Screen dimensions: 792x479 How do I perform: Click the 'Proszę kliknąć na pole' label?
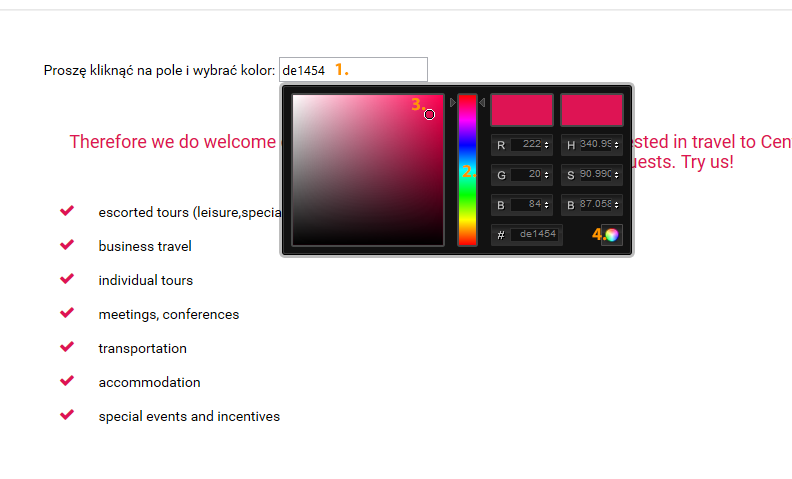(x=159, y=70)
